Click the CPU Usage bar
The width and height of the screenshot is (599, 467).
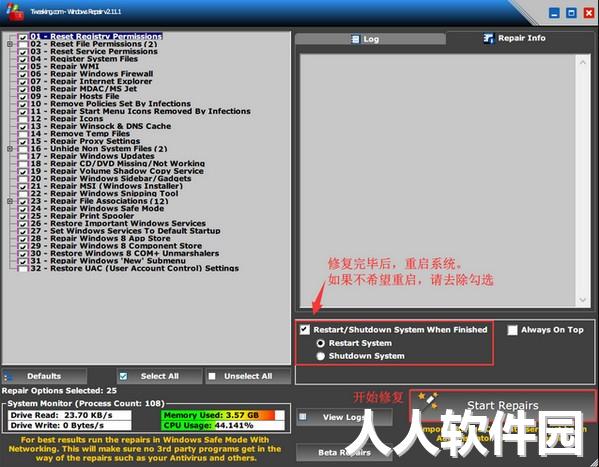223,425
